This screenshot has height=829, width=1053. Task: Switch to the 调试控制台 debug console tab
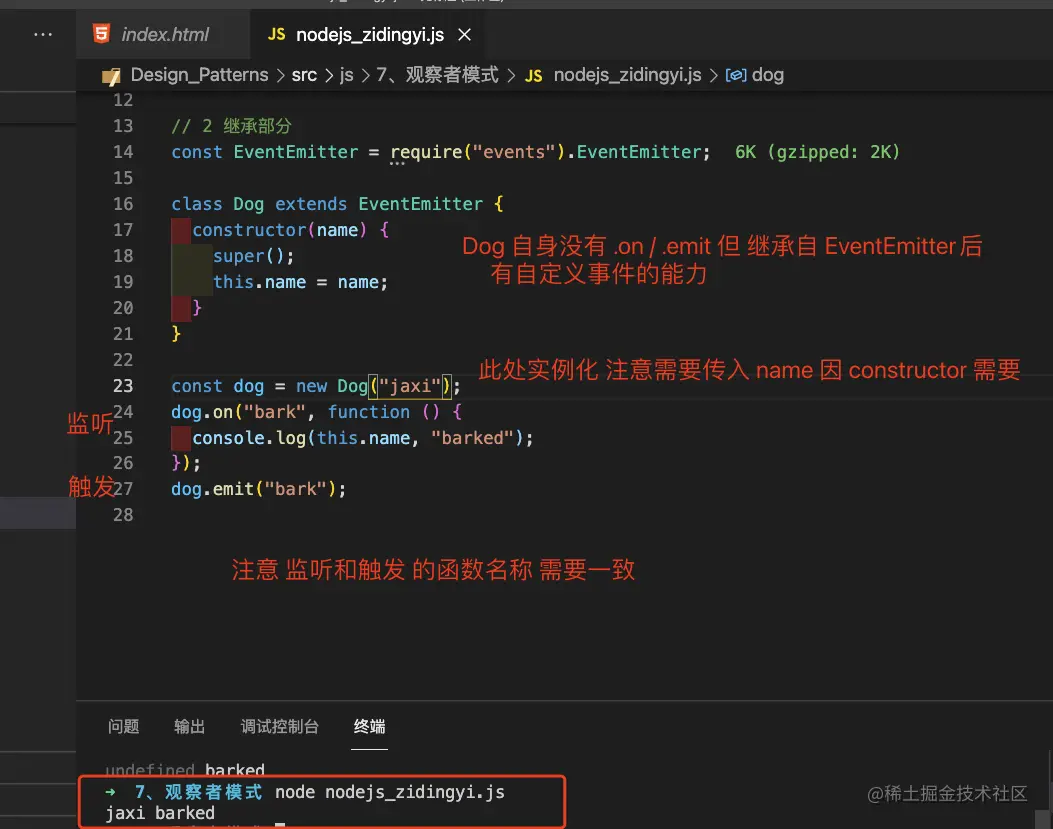279,726
